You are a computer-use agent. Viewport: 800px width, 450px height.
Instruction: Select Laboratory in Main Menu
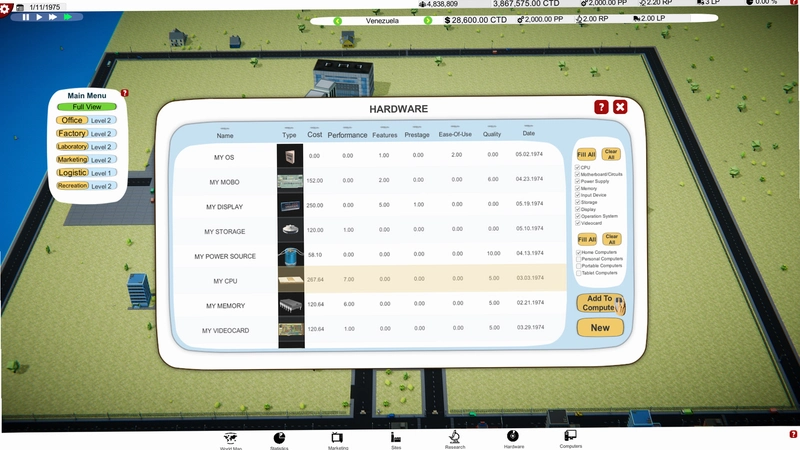pos(72,146)
